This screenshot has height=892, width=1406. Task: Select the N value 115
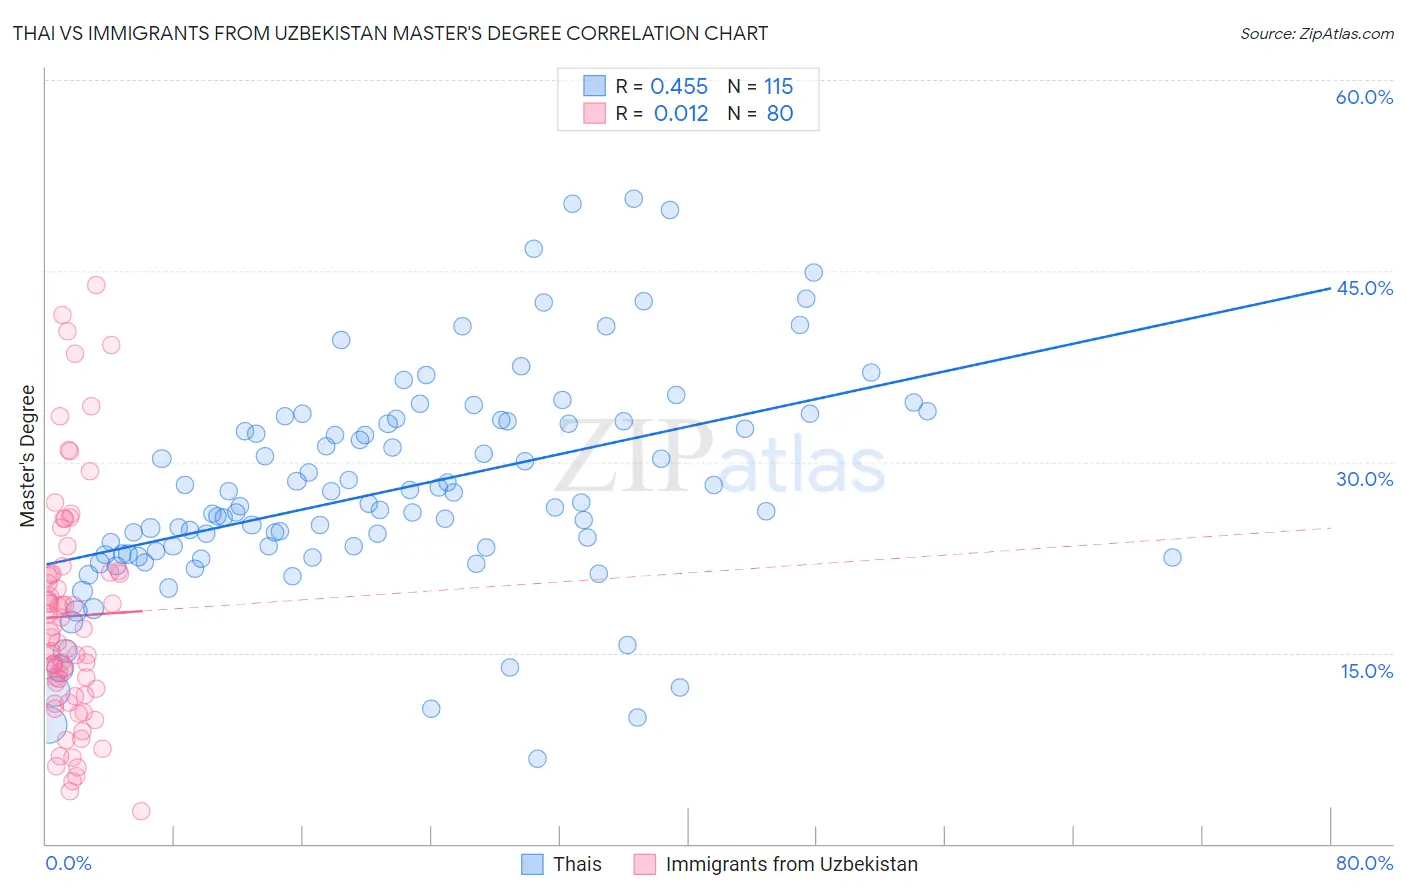tap(779, 86)
